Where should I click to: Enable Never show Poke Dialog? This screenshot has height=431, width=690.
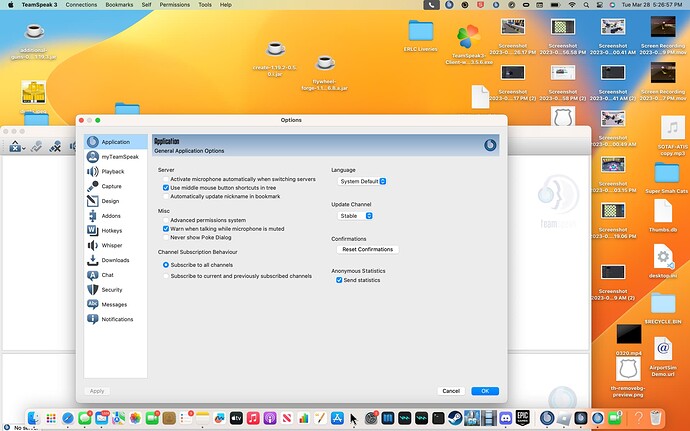166,237
